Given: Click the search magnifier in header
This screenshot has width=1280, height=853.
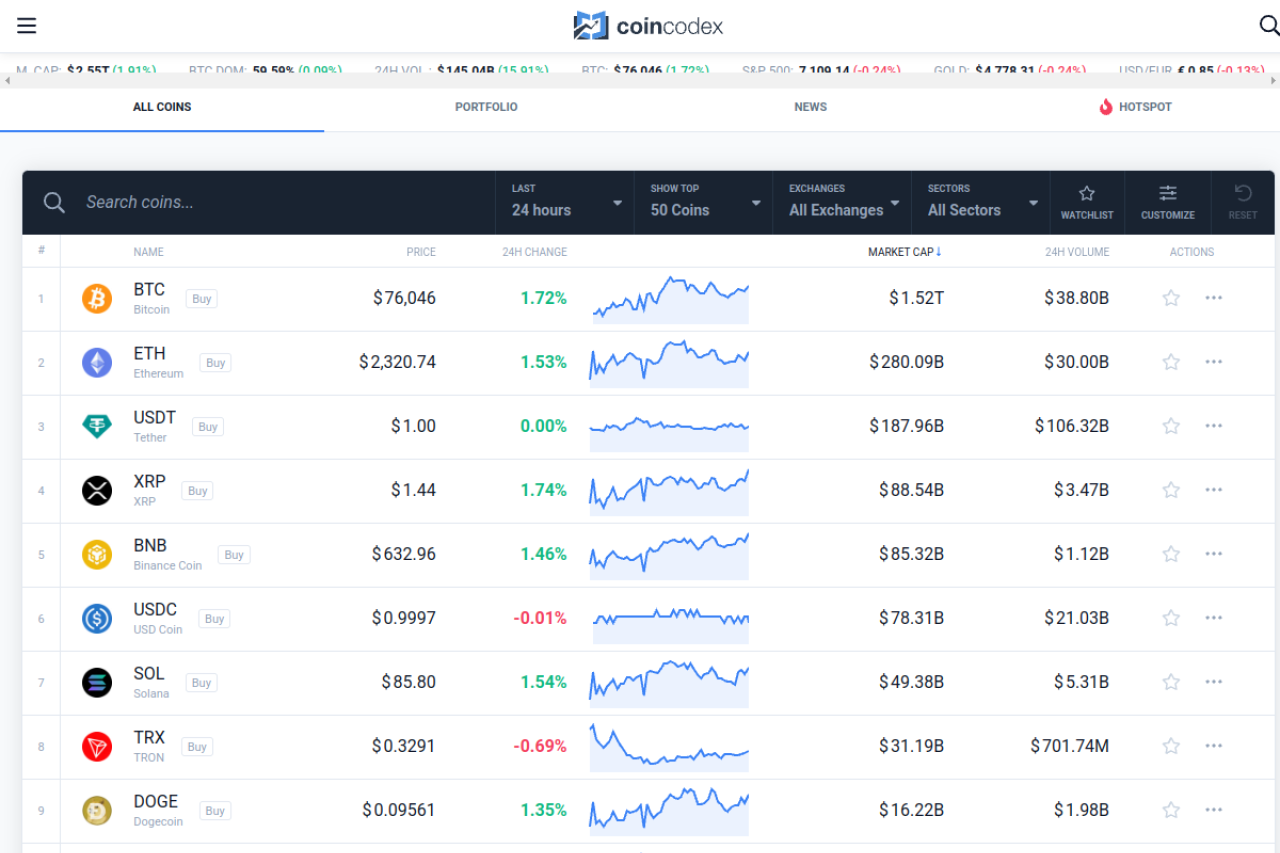Looking at the screenshot, I should [1267, 26].
